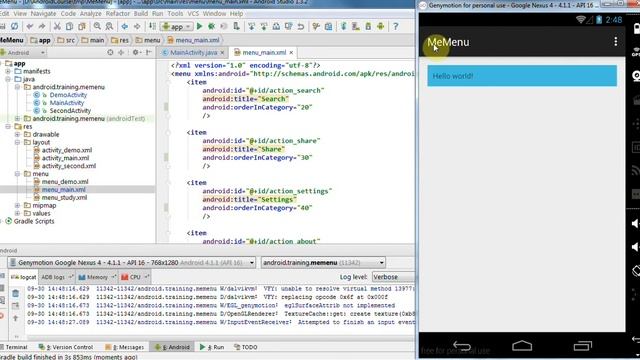Click the logcat up arrow icon
Screen dimensions: 640x360
(16, 318)
